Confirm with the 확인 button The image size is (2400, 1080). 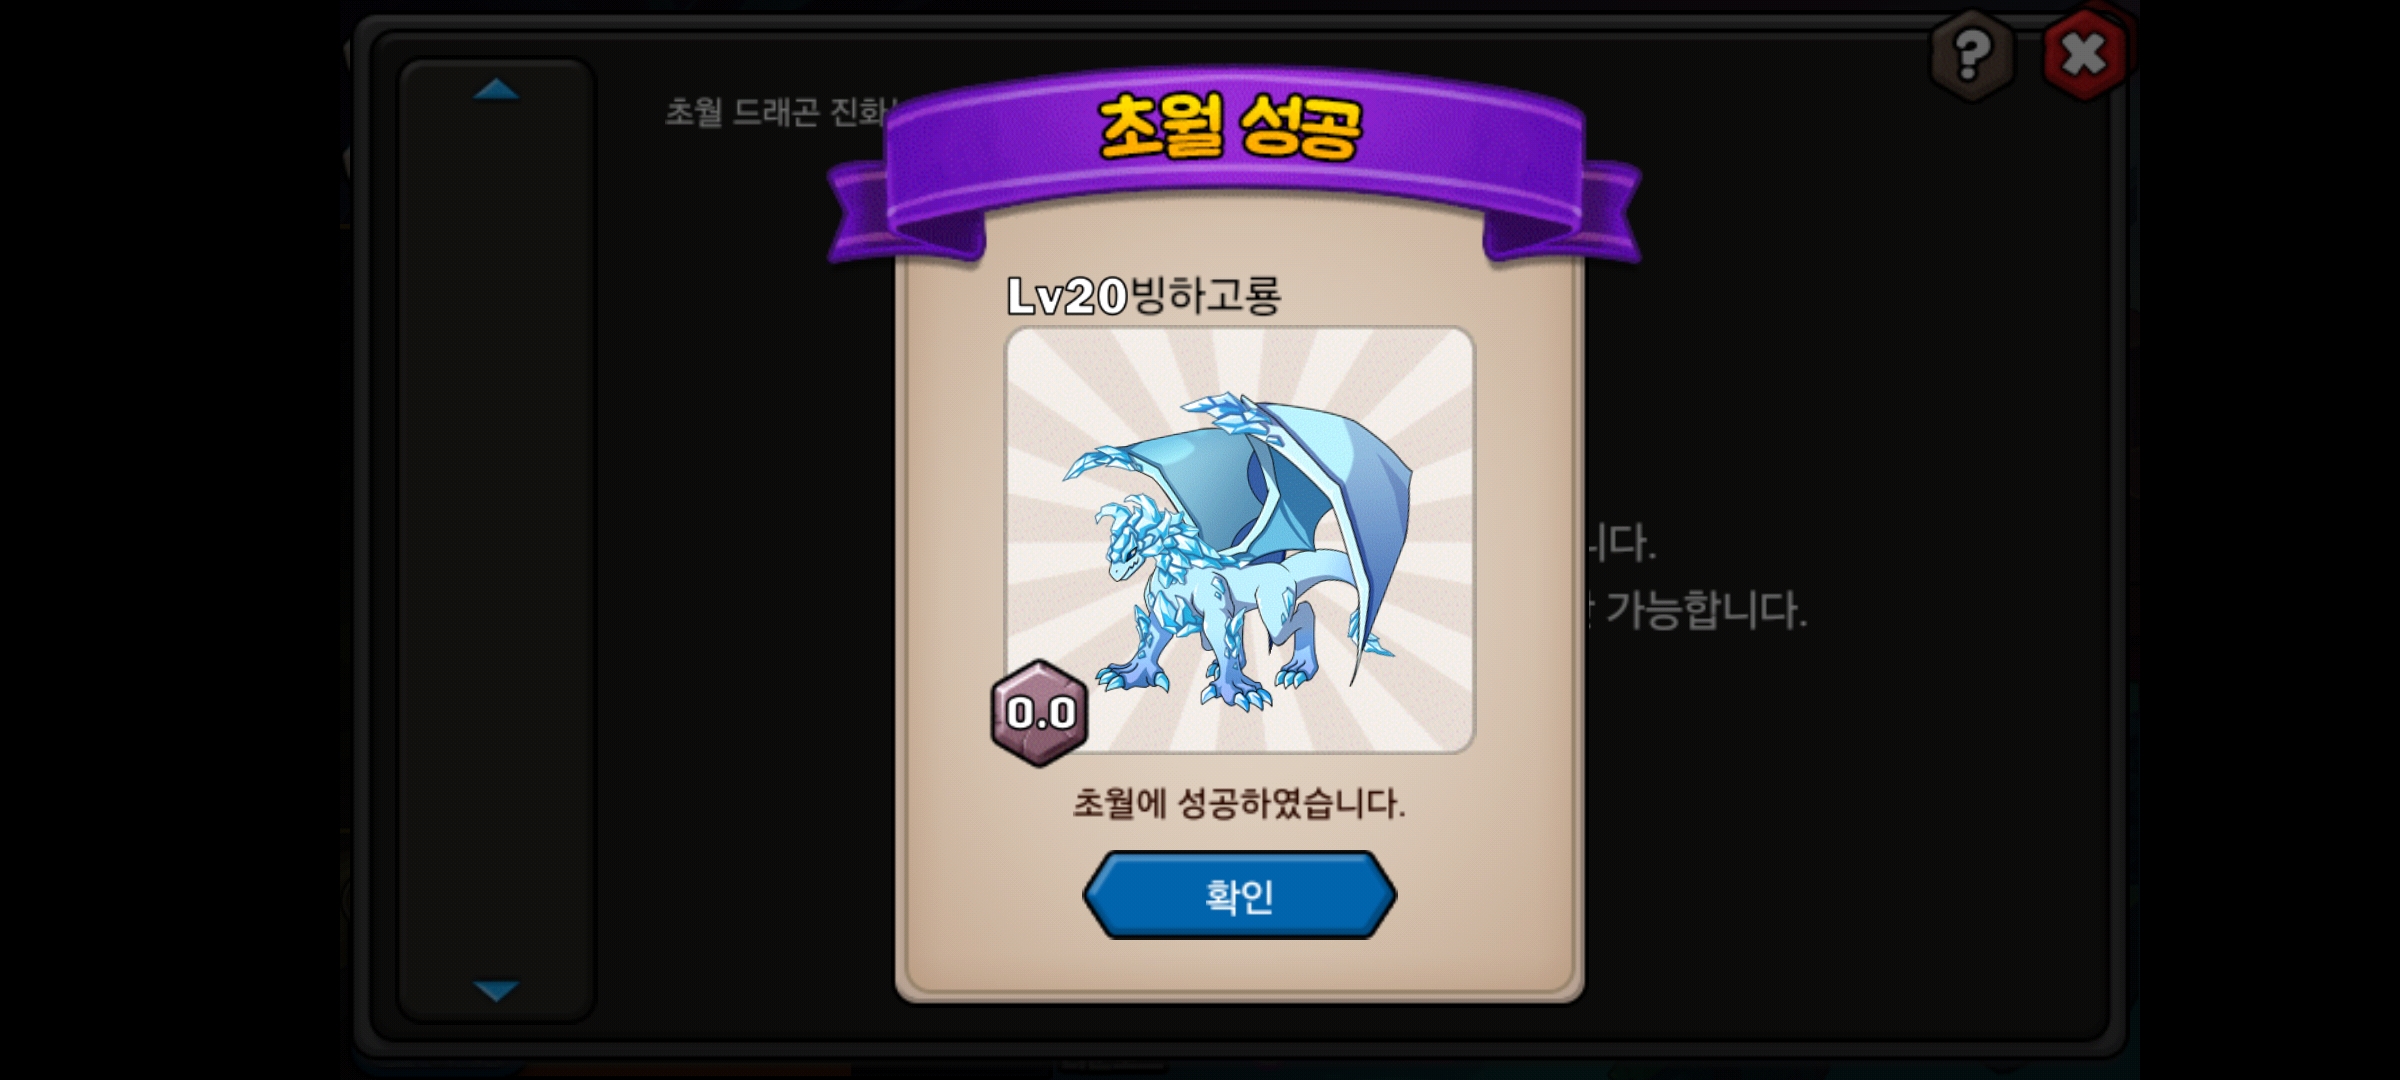tap(1239, 895)
